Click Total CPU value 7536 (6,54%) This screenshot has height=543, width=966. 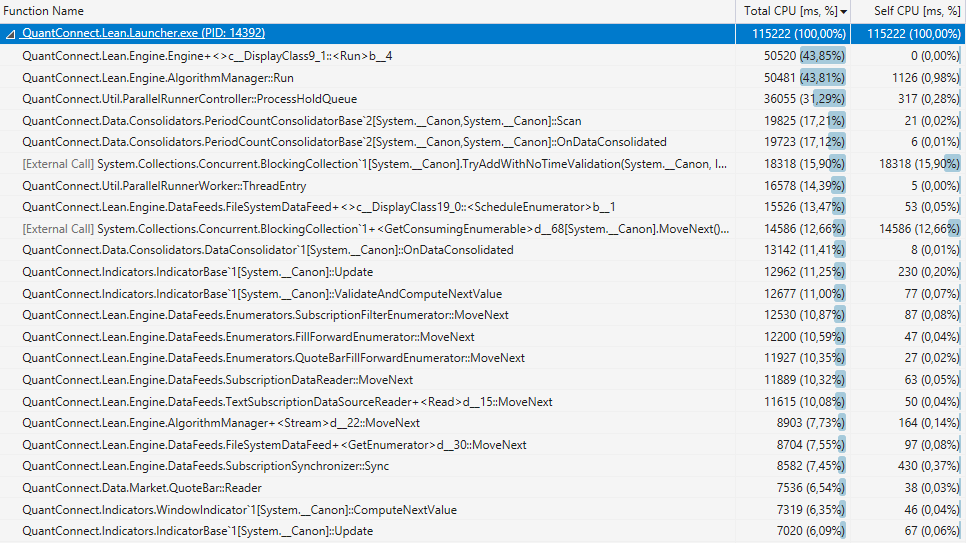point(811,488)
